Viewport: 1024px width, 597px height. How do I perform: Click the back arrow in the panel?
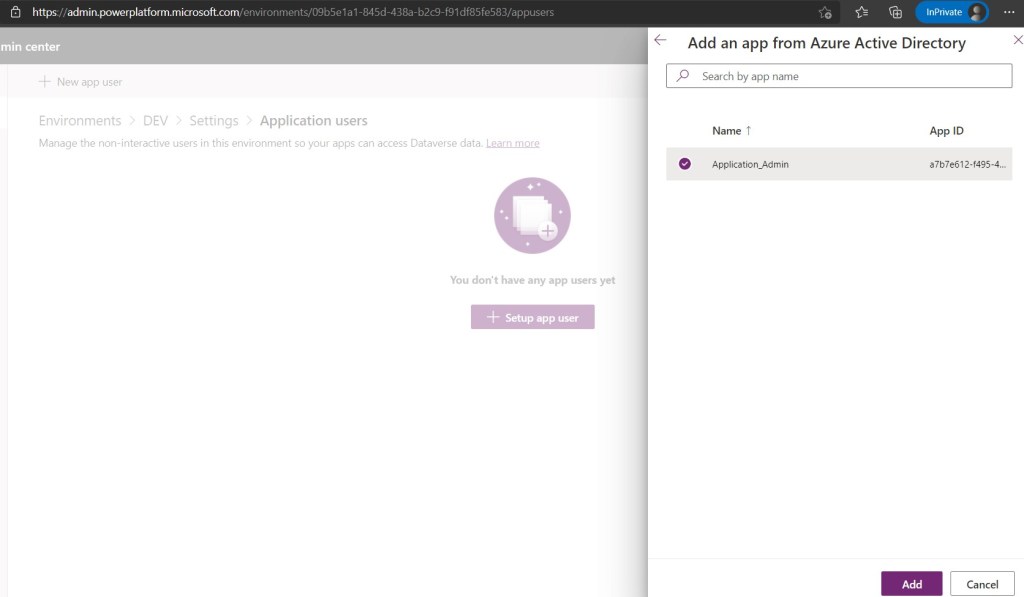click(x=660, y=41)
